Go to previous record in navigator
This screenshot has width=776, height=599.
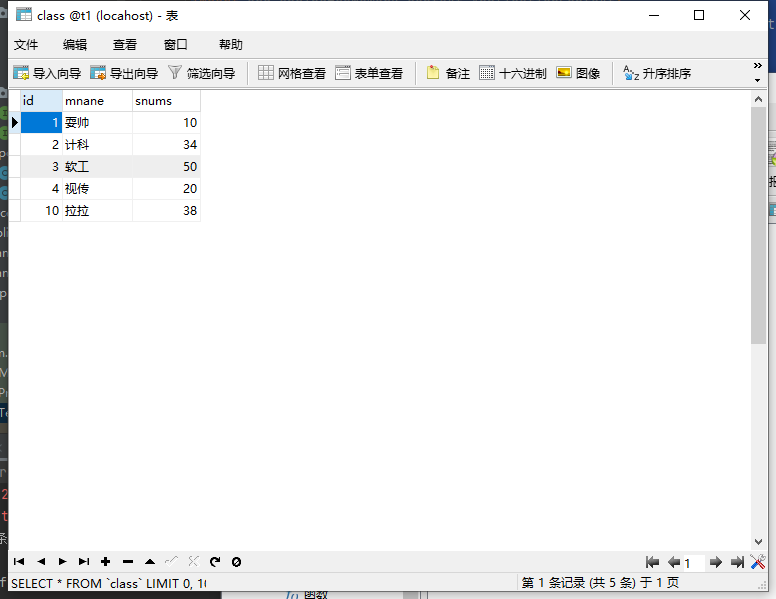tap(41, 561)
